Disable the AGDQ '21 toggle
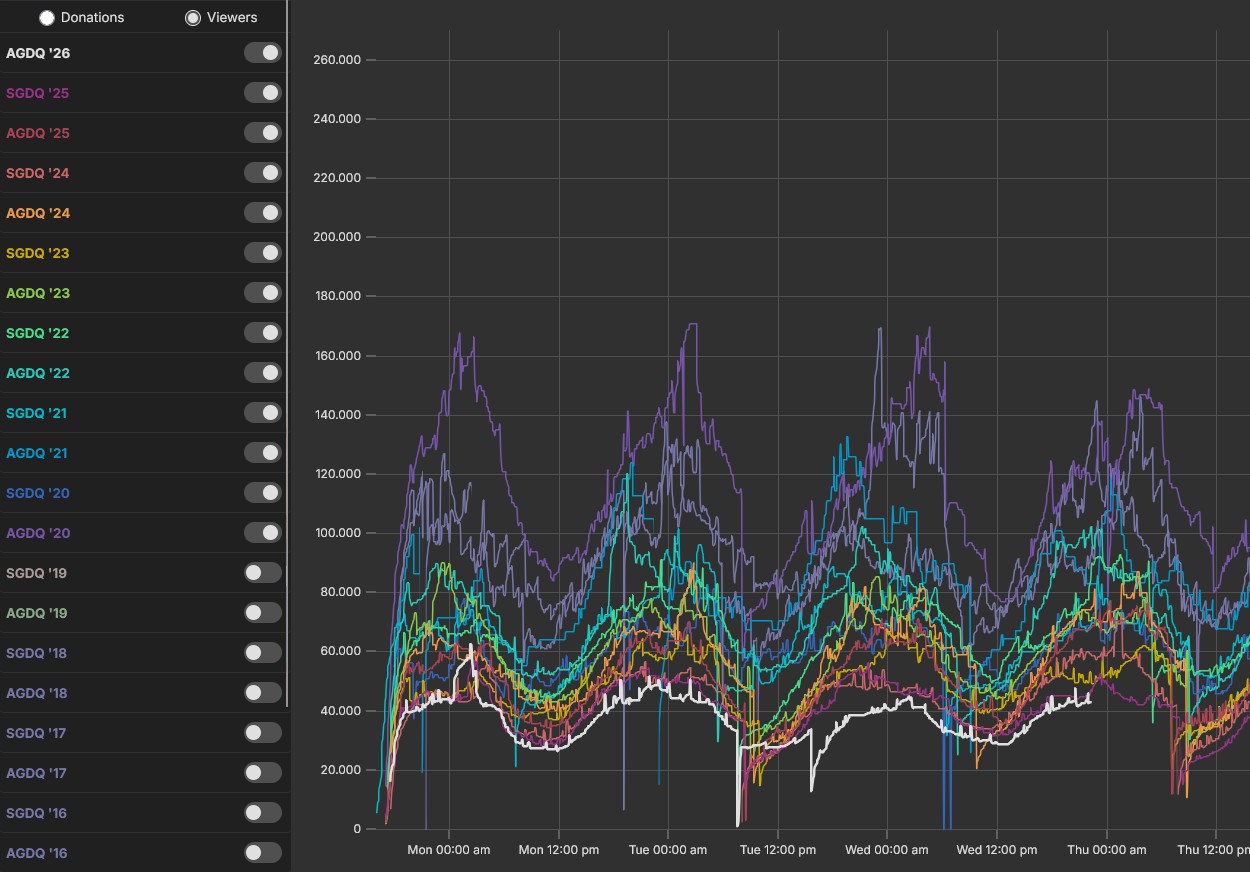This screenshot has width=1250, height=872. [263, 453]
